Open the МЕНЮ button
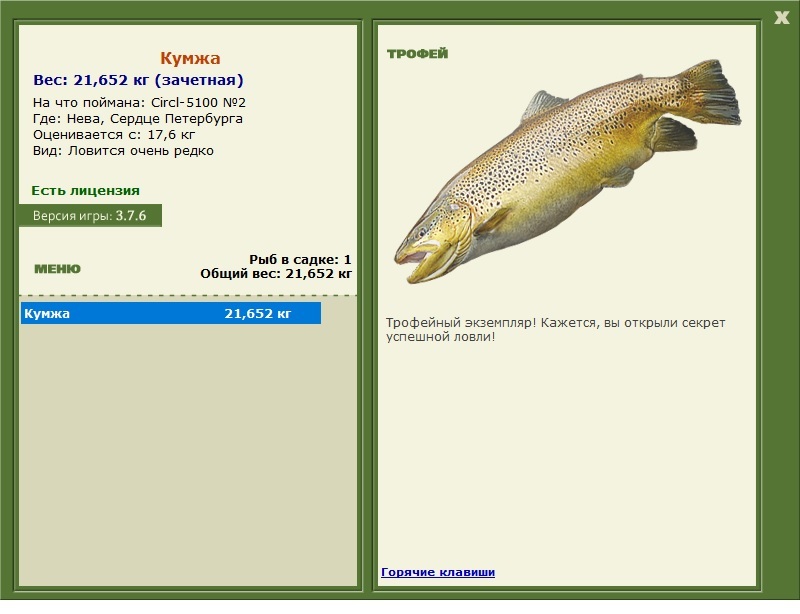The width and height of the screenshot is (800, 614). [57, 269]
